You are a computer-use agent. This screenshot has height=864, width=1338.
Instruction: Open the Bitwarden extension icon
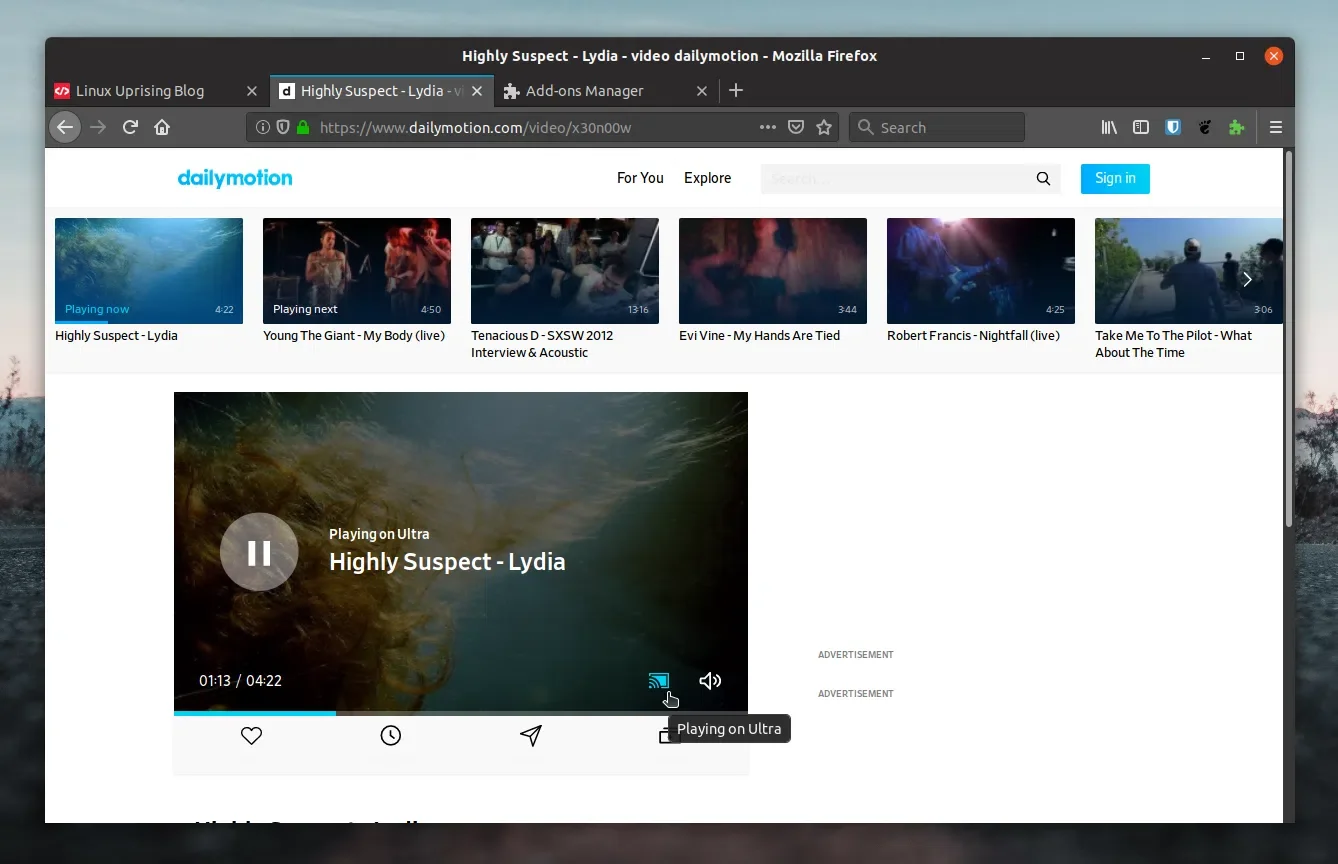click(x=1174, y=128)
